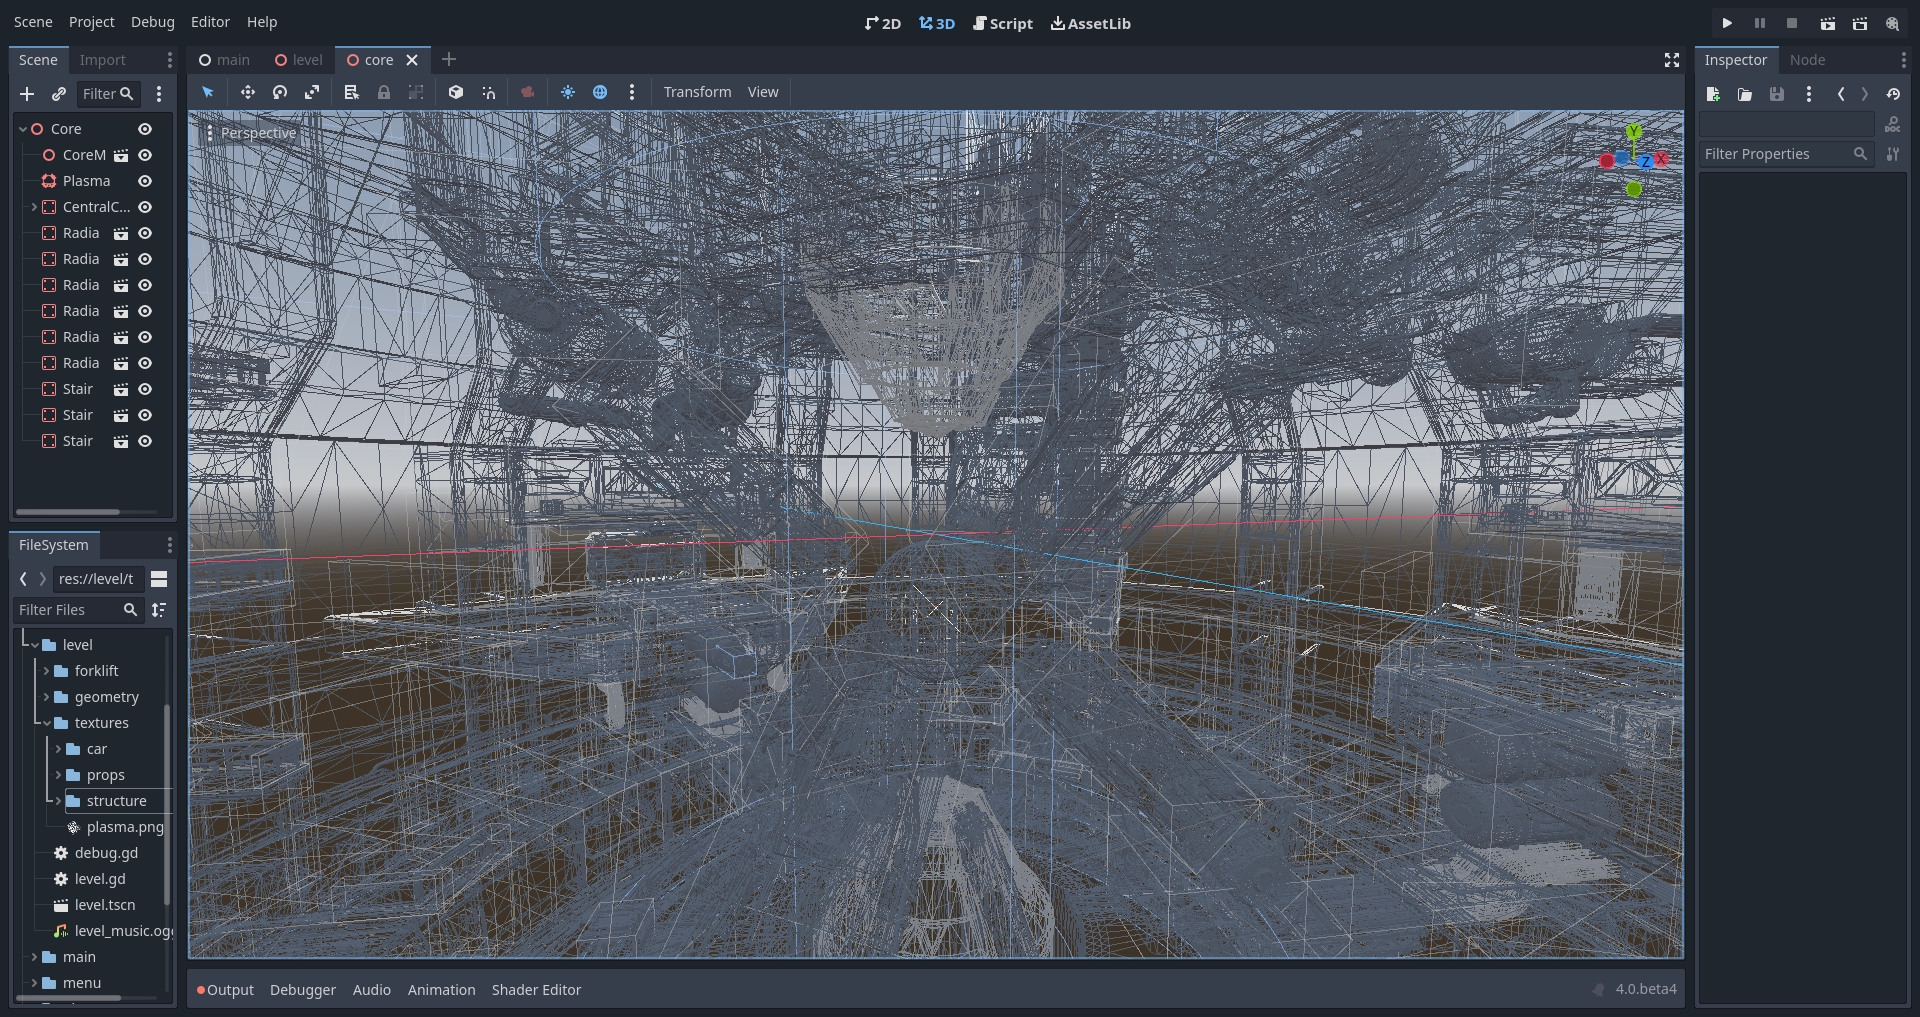Toggle preview sunlight in the viewport

click(569, 92)
